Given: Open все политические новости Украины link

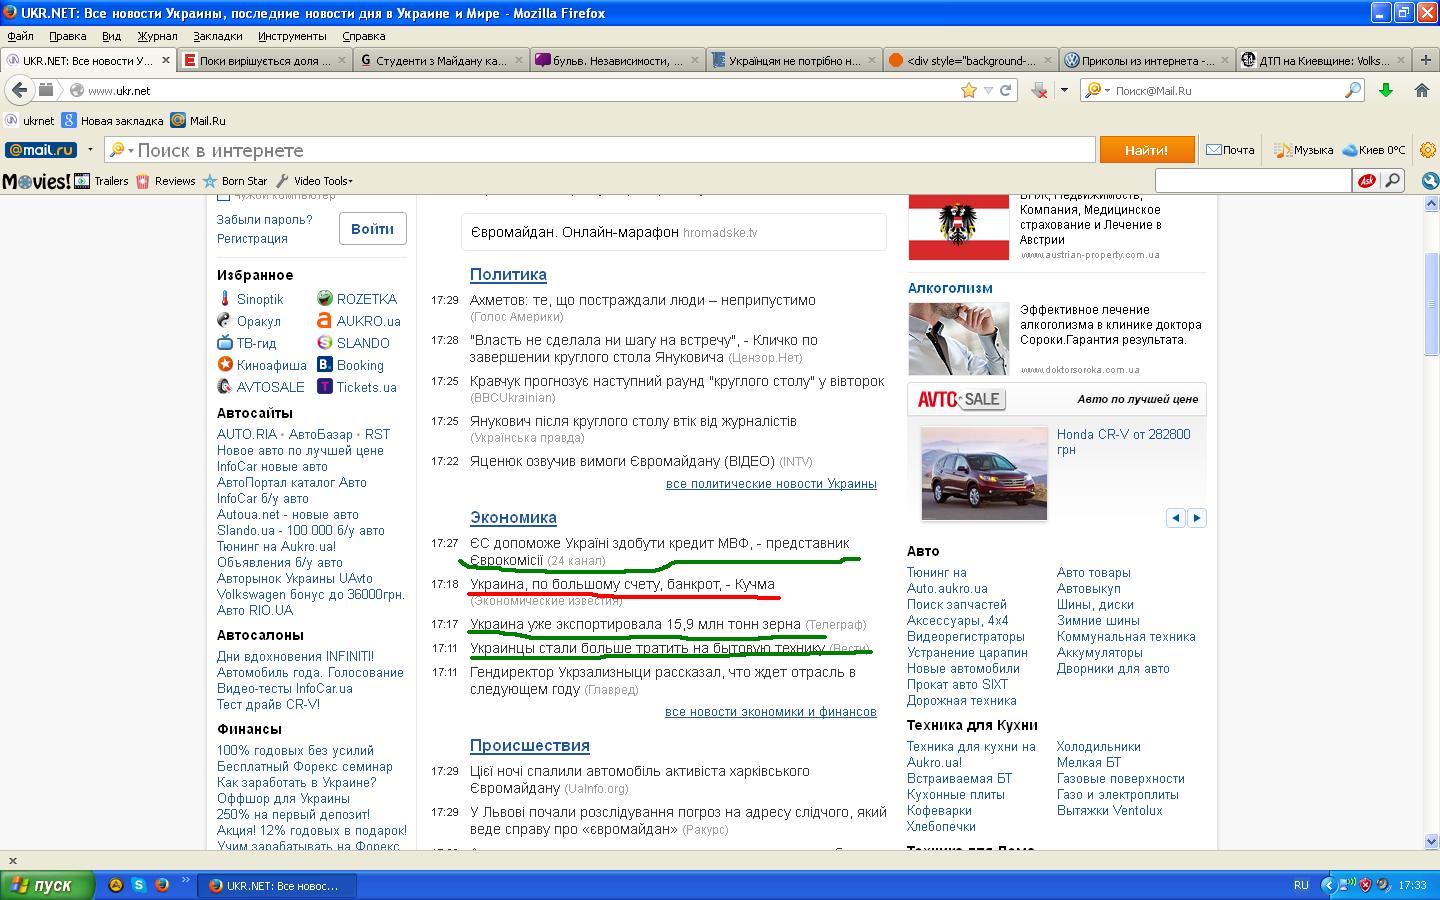Looking at the screenshot, I should coord(771,484).
